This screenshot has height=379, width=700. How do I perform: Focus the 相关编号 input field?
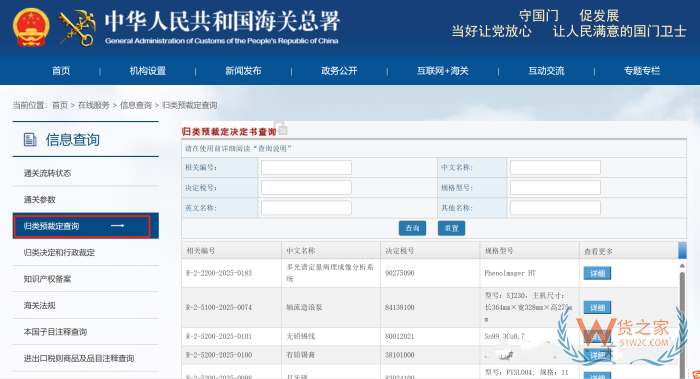click(x=306, y=168)
